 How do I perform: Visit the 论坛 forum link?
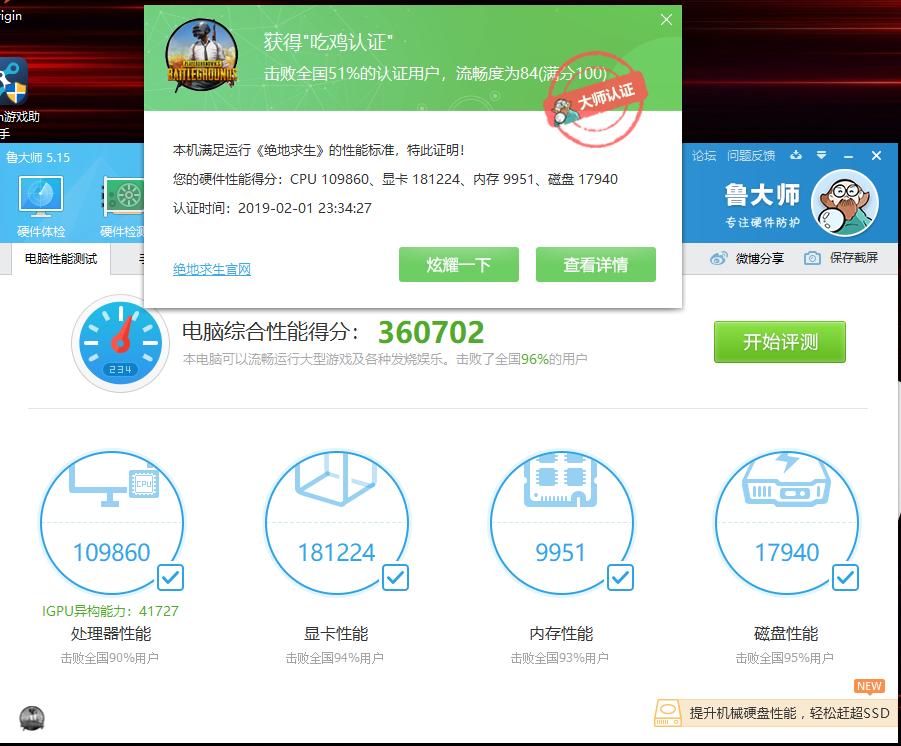coord(703,156)
